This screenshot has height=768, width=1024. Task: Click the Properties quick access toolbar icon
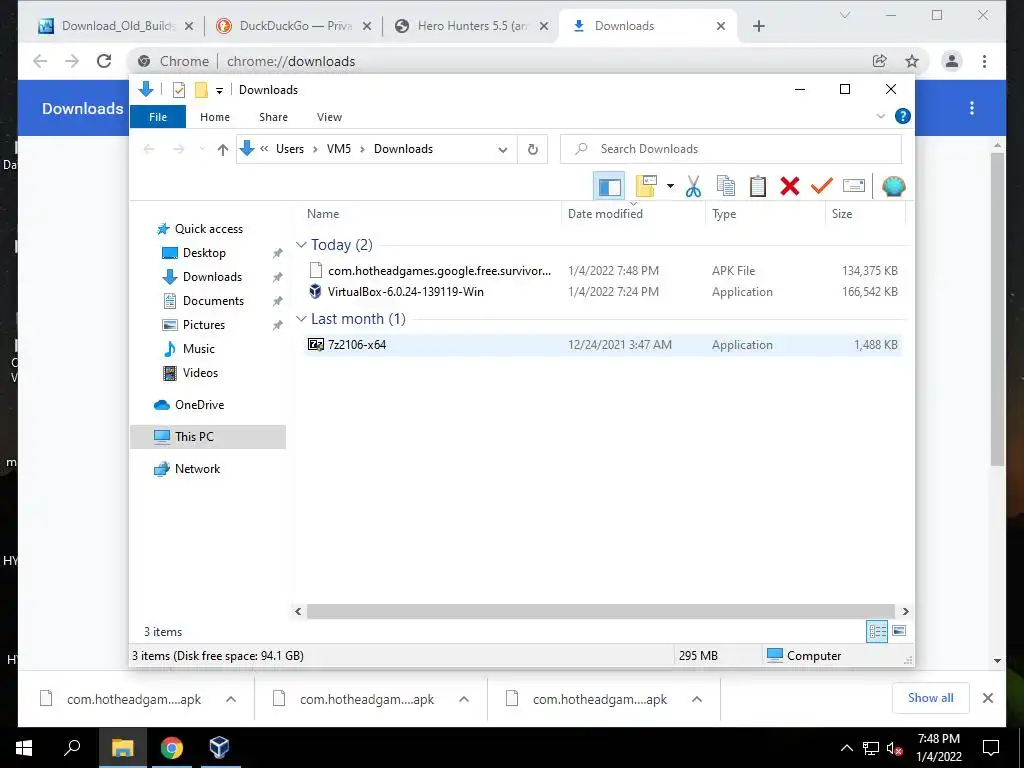[x=178, y=90]
